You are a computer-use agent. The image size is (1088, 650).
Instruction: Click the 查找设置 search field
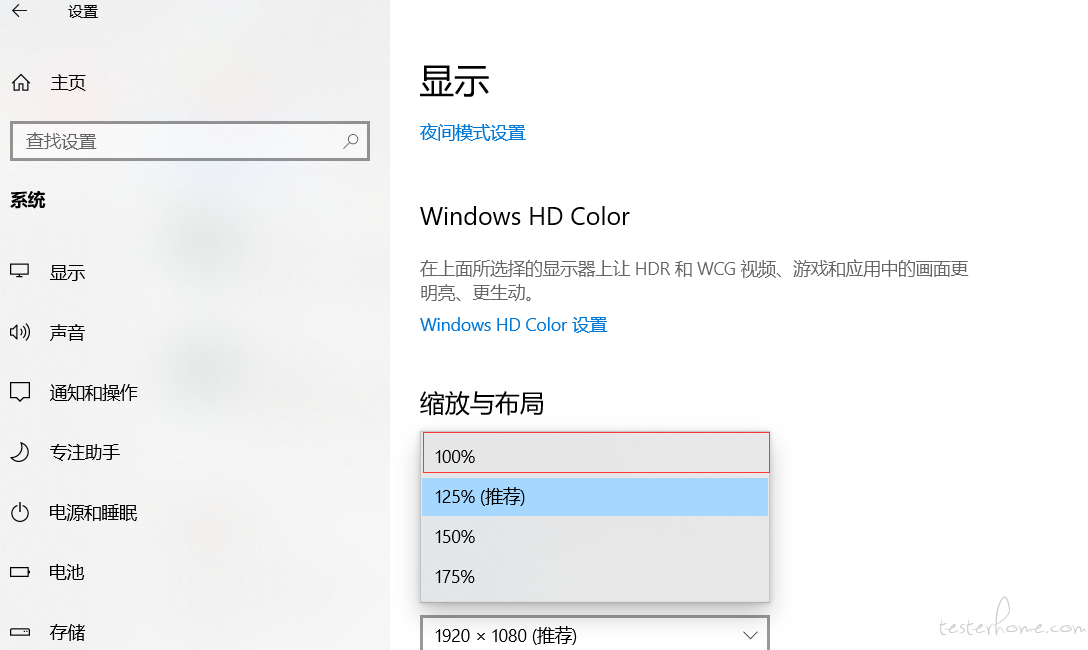coord(189,141)
